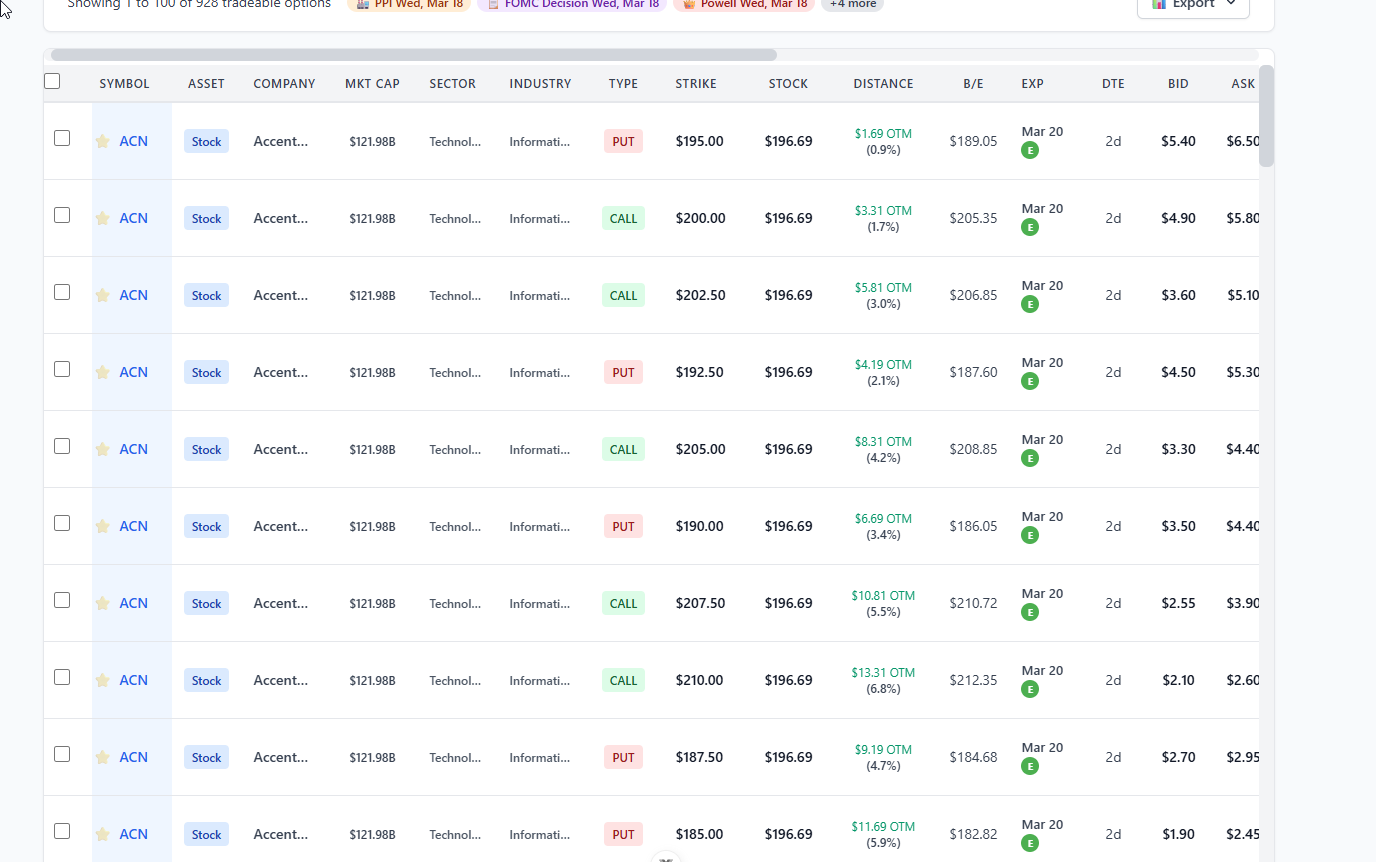Check the $192.50 put row checkbox
The image size is (1376, 862).
click(62, 369)
